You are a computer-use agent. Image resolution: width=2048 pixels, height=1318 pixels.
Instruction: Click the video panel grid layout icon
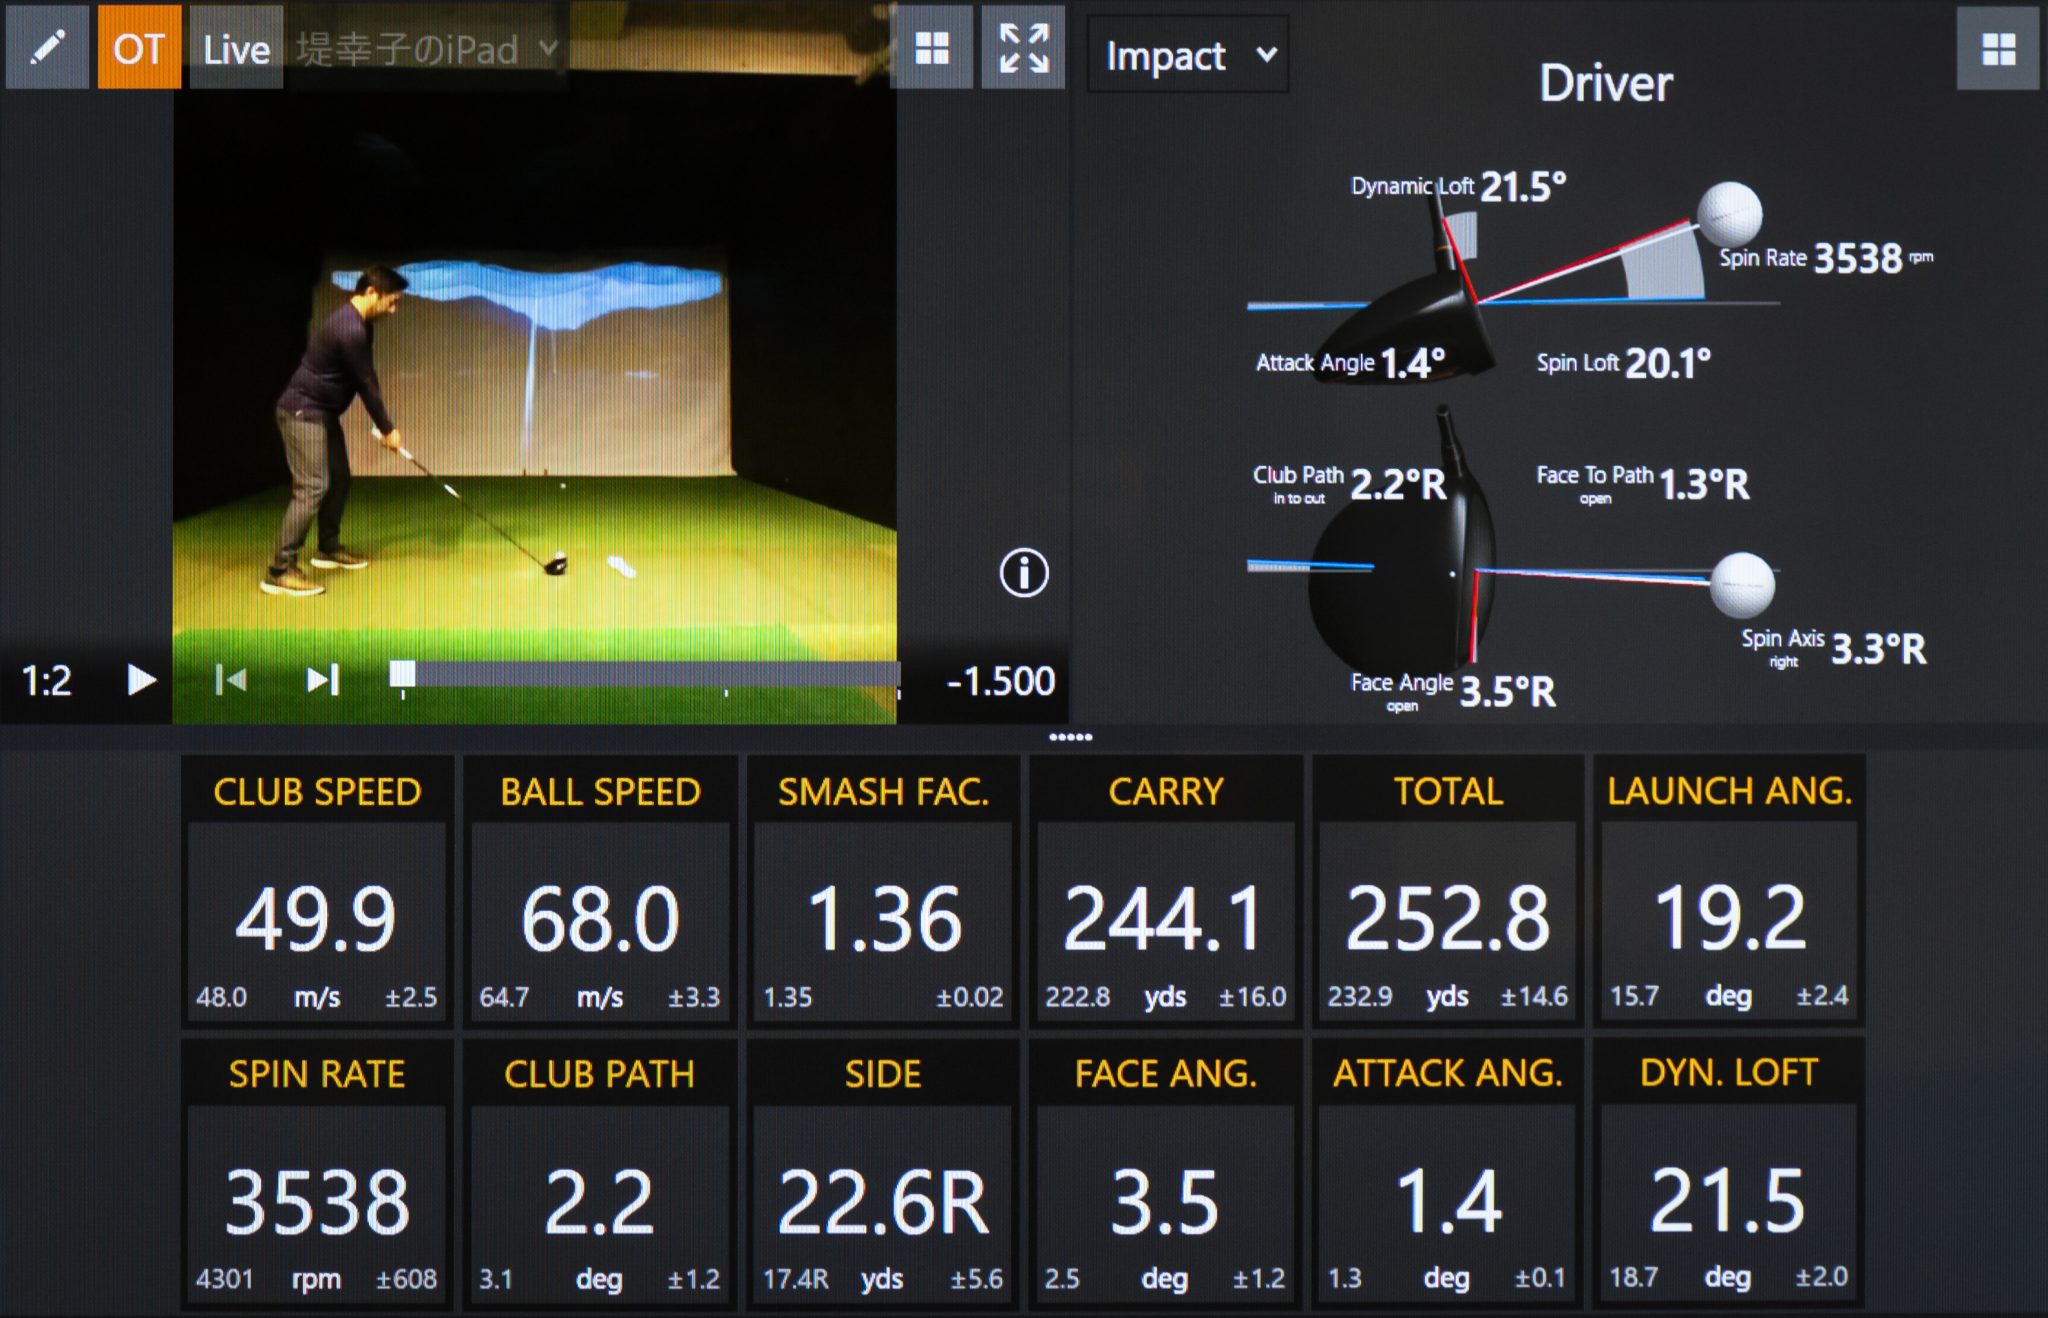tap(931, 47)
